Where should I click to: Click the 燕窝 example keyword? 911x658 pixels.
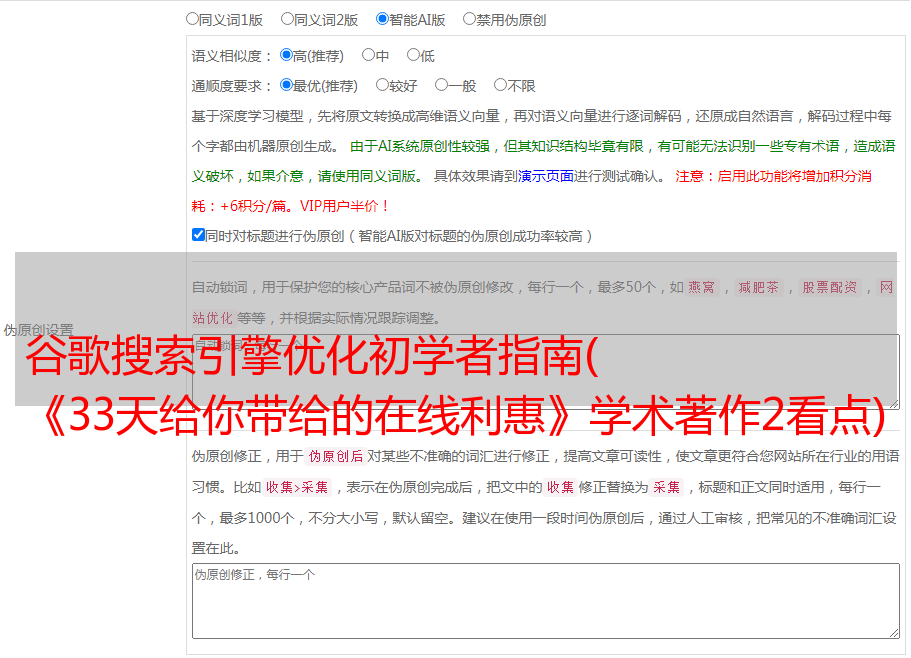pyautogui.click(x=701, y=287)
